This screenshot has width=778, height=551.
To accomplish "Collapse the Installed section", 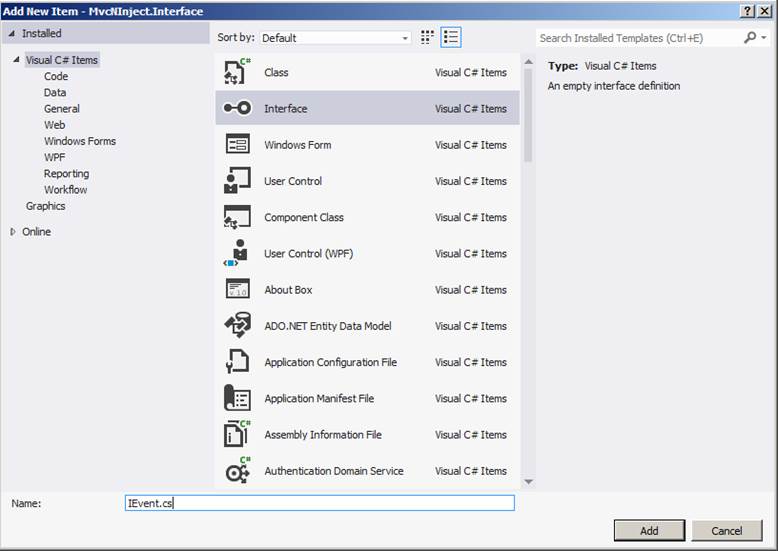I will [12, 33].
